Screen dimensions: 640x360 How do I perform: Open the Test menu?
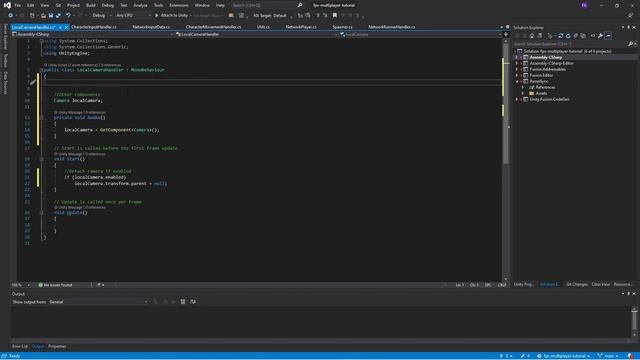click(x=123, y=5)
